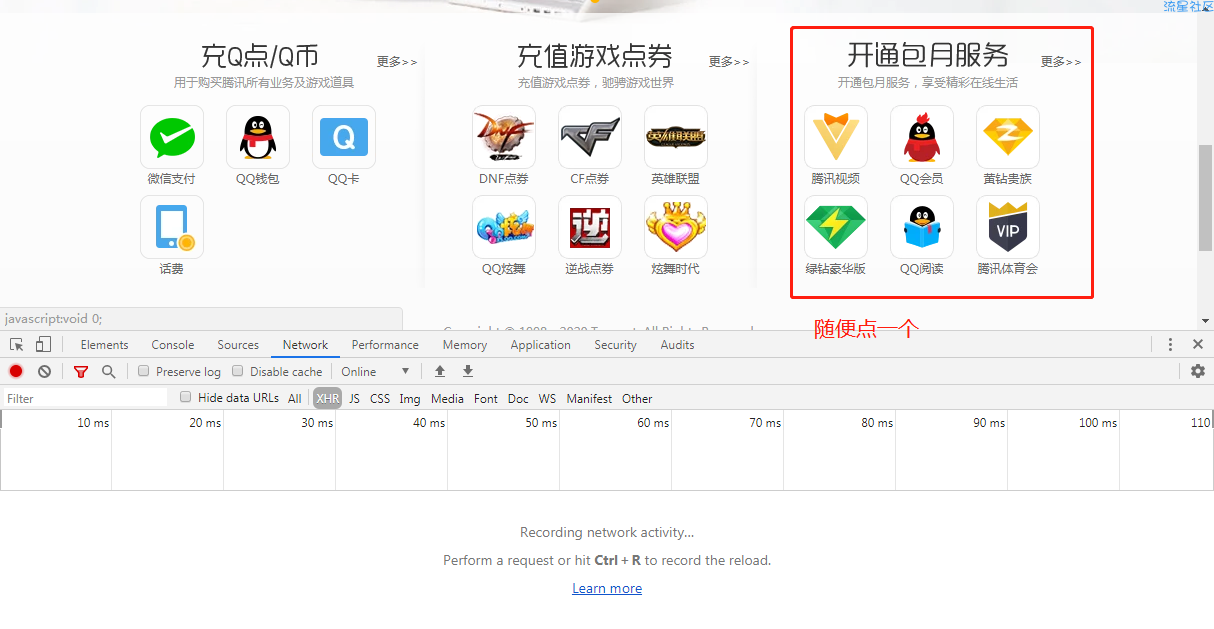Toggle the device toolbar icon
The height and width of the screenshot is (629, 1214).
43,344
